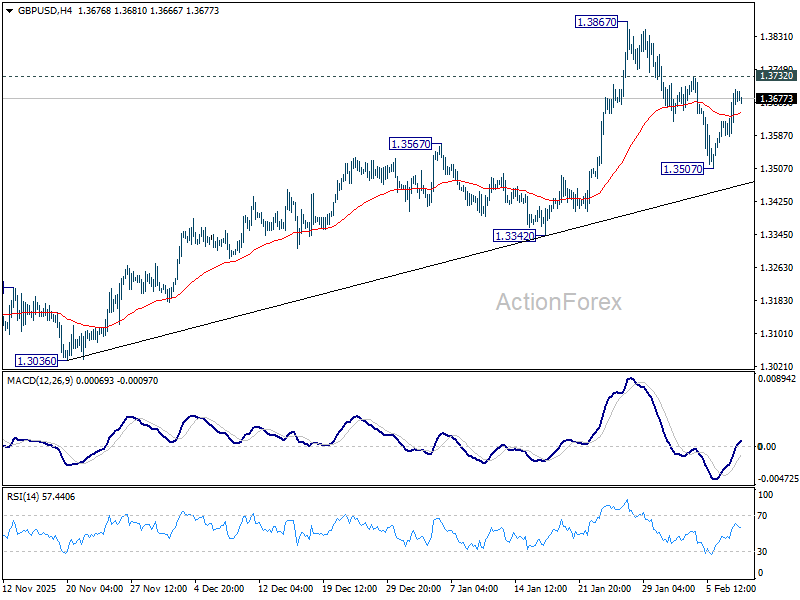800x600 pixels.
Task: Click the 1.30210 price axis value
Action: click(777, 366)
